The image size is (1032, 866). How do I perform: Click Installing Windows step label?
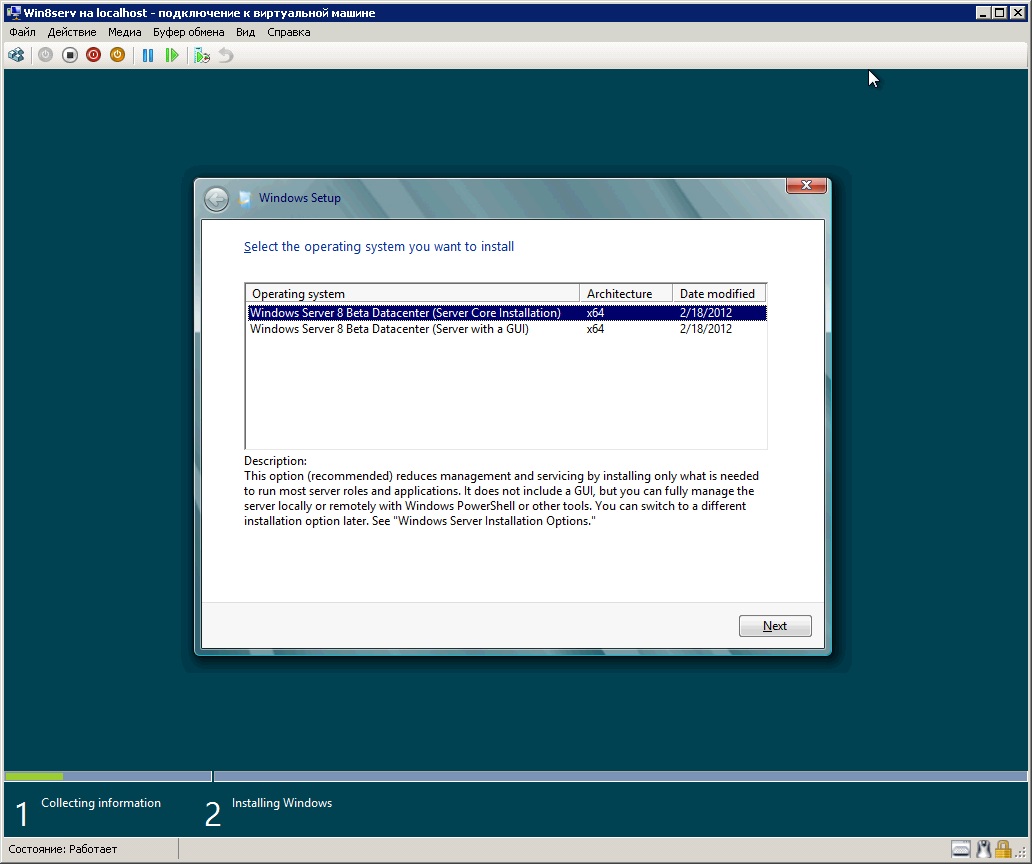coord(282,803)
